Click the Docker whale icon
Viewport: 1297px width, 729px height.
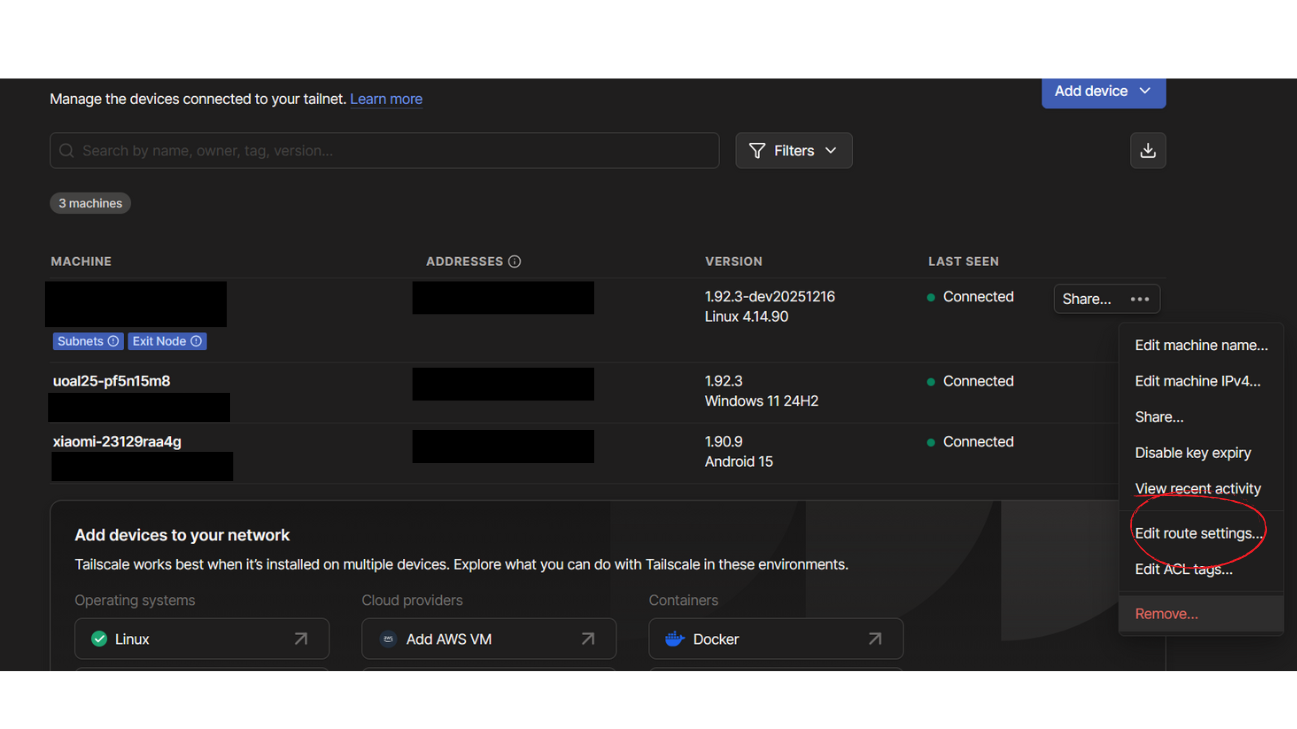pos(675,639)
